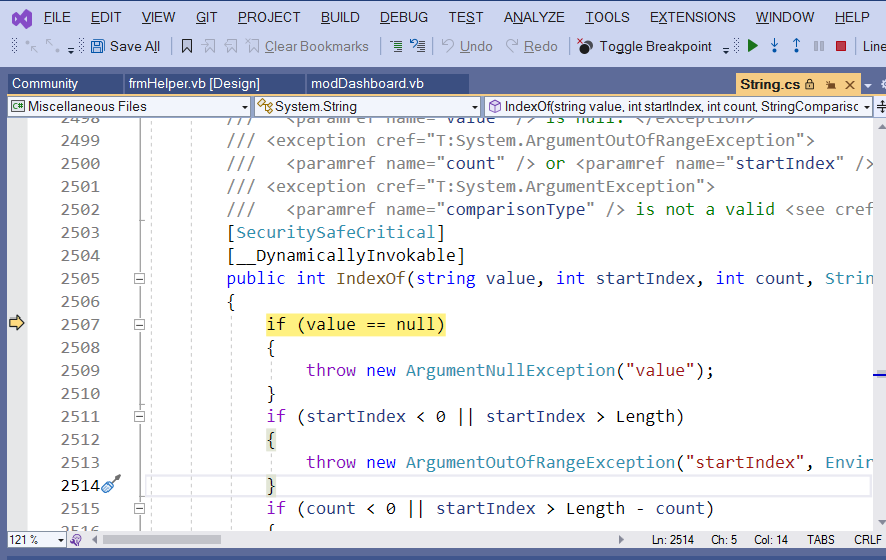Go to next bookmark icon
Screen dimensions: 886x560
click(x=209, y=46)
